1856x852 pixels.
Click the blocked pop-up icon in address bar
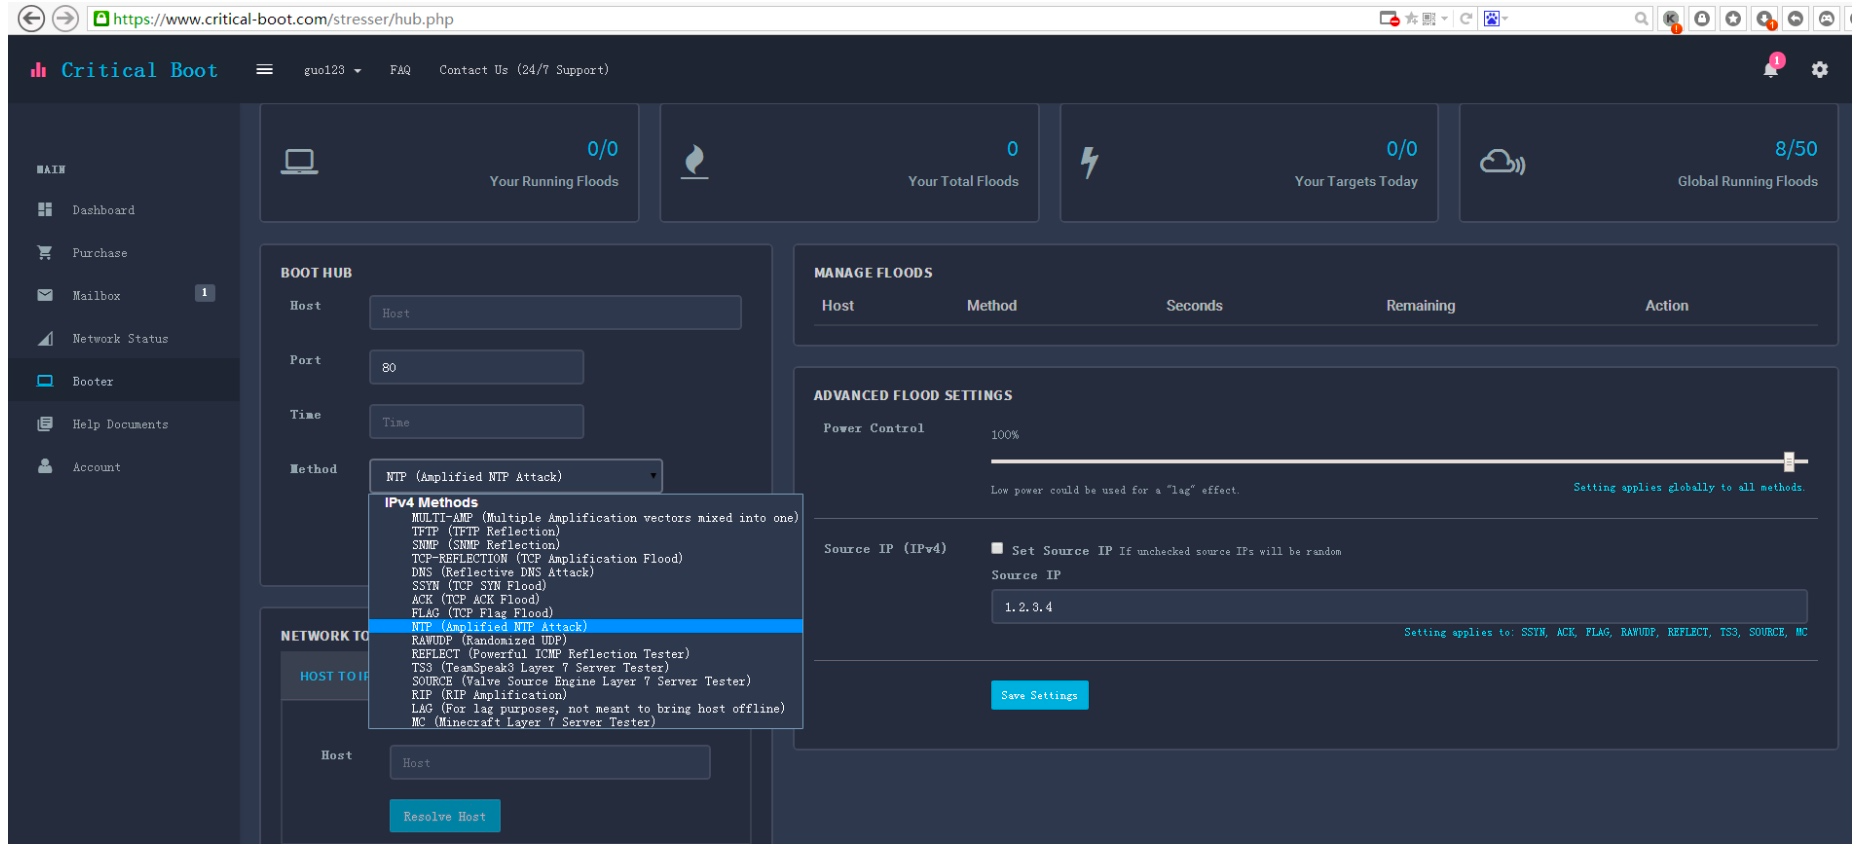pyautogui.click(x=1389, y=18)
